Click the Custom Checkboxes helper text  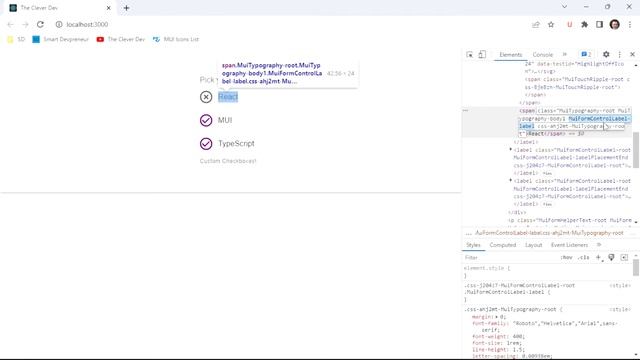click(228, 161)
